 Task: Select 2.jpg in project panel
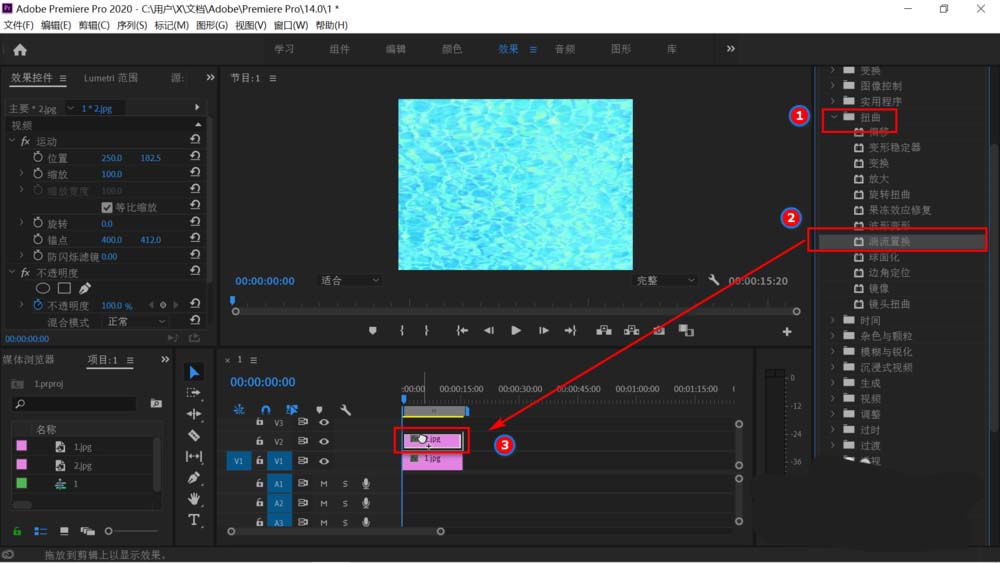click(x=82, y=465)
